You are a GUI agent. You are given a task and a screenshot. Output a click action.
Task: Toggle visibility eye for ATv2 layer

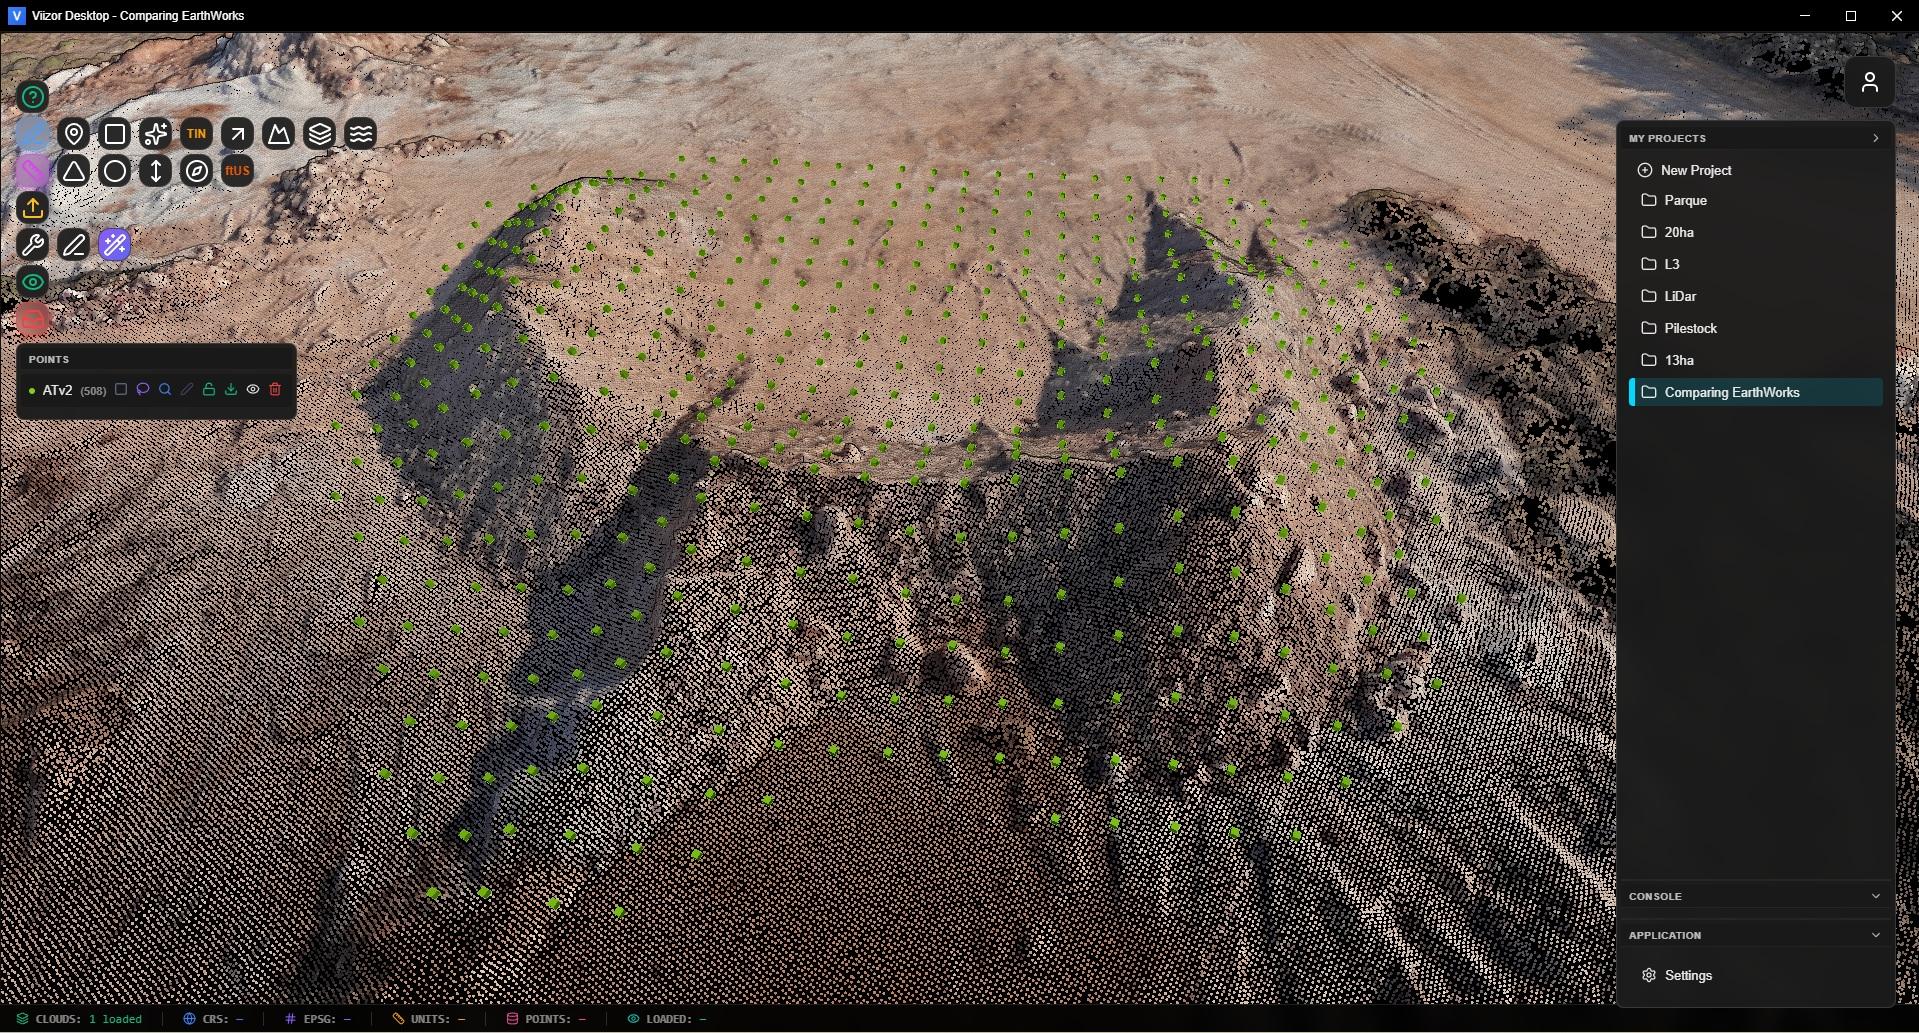[x=253, y=390]
